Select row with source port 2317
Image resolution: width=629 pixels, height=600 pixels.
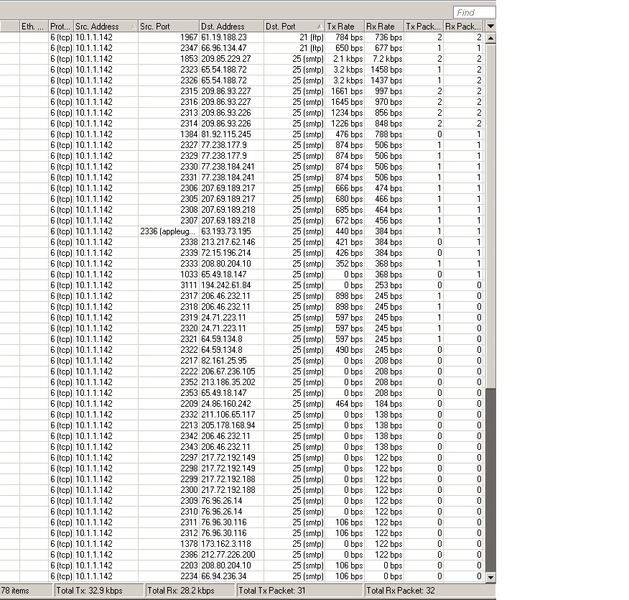click(241, 296)
